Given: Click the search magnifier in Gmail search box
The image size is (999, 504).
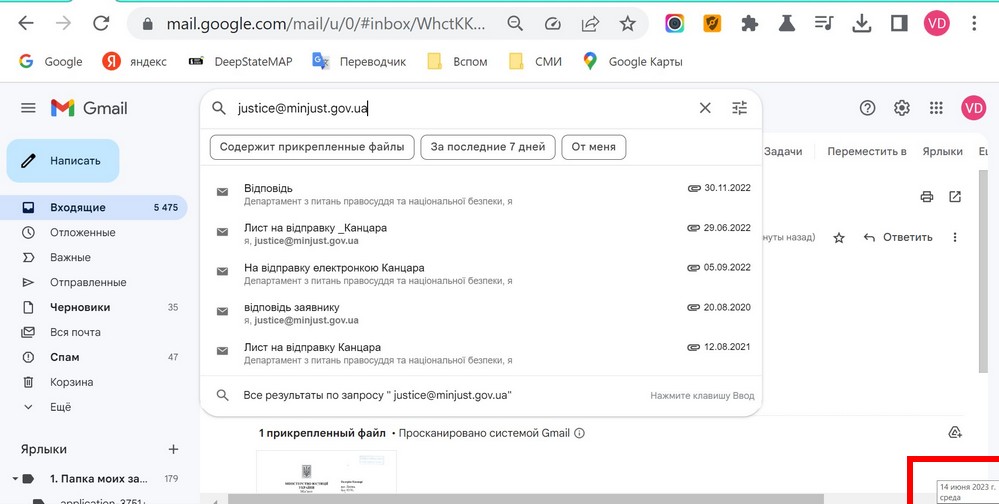Looking at the screenshot, I should [x=219, y=108].
